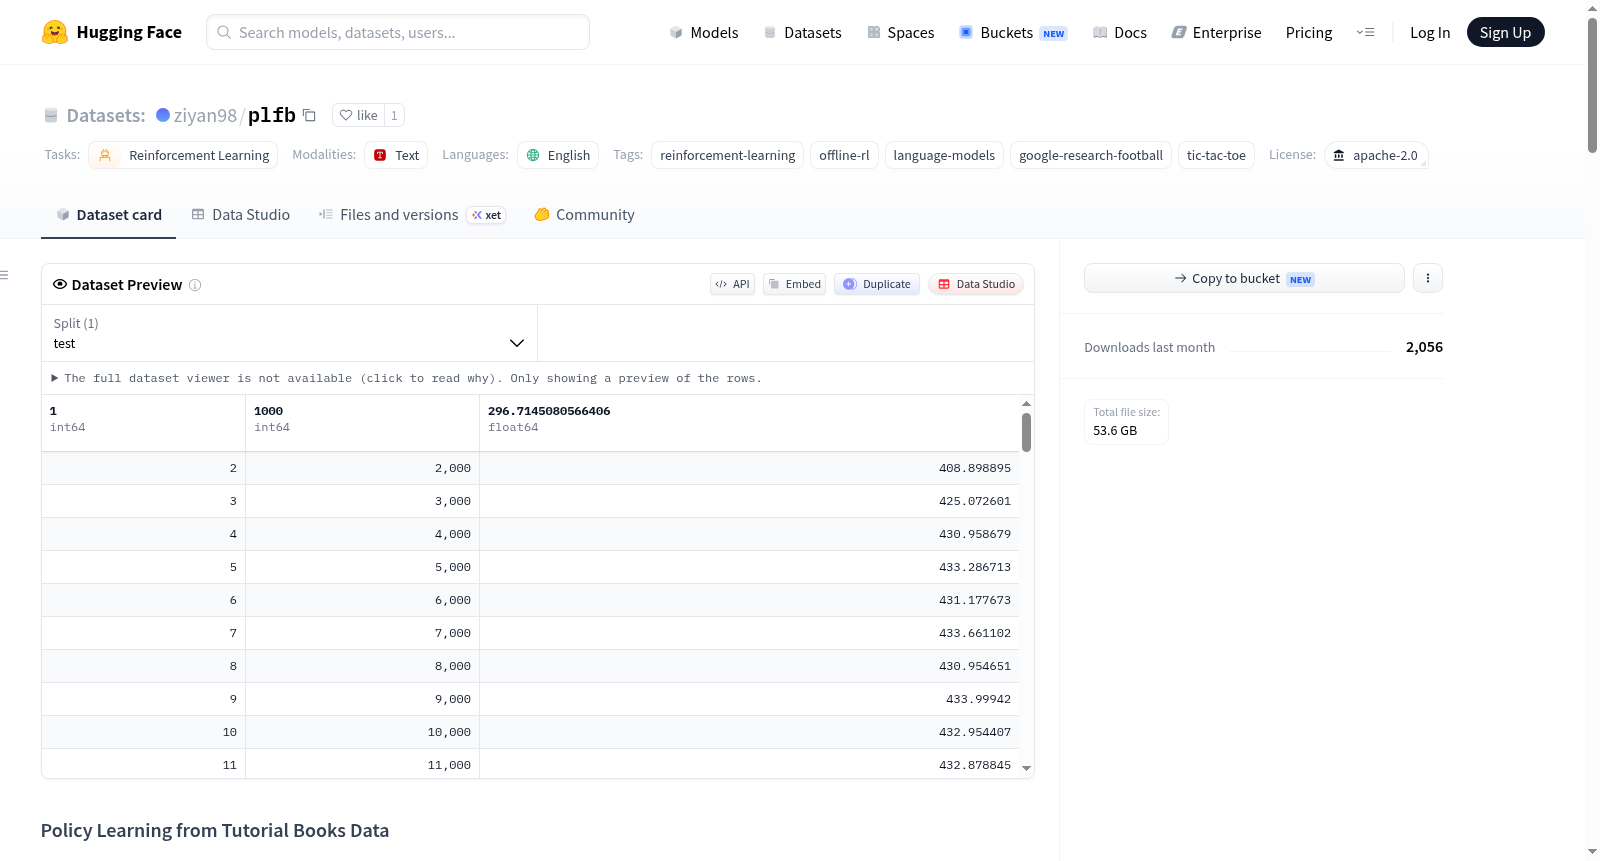Screen dimensions: 1600x861
Task: Click the Copy to bucket button
Action: coord(1244,278)
